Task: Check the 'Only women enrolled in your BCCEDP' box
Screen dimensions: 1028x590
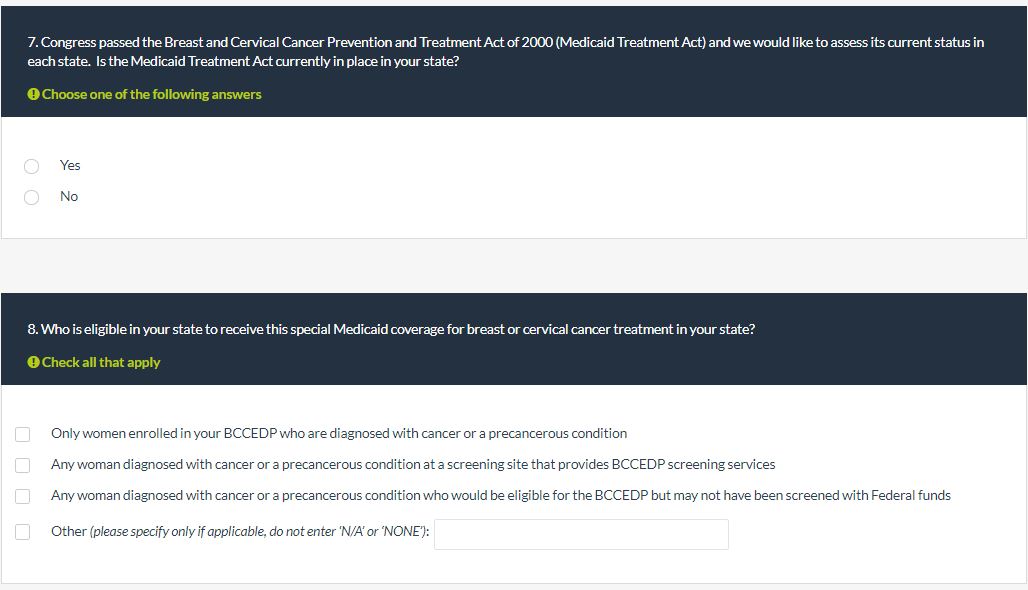Action: (x=22, y=434)
